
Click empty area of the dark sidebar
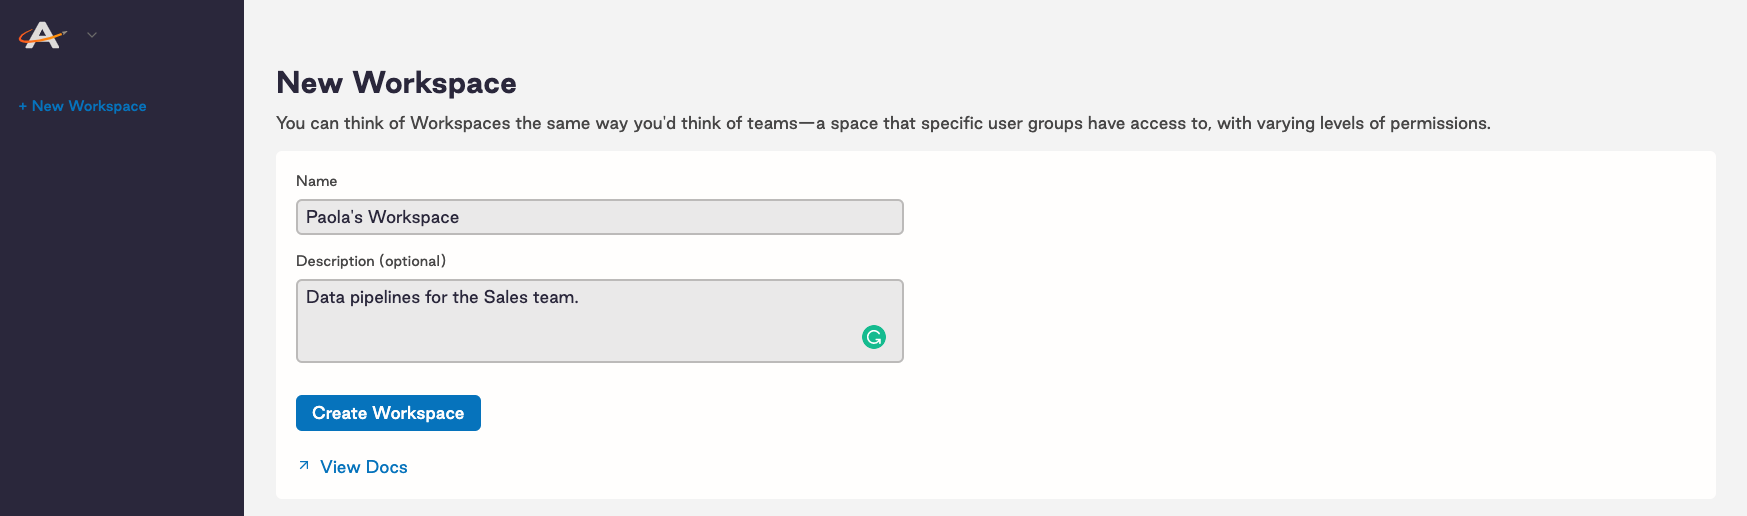pyautogui.click(x=122, y=320)
